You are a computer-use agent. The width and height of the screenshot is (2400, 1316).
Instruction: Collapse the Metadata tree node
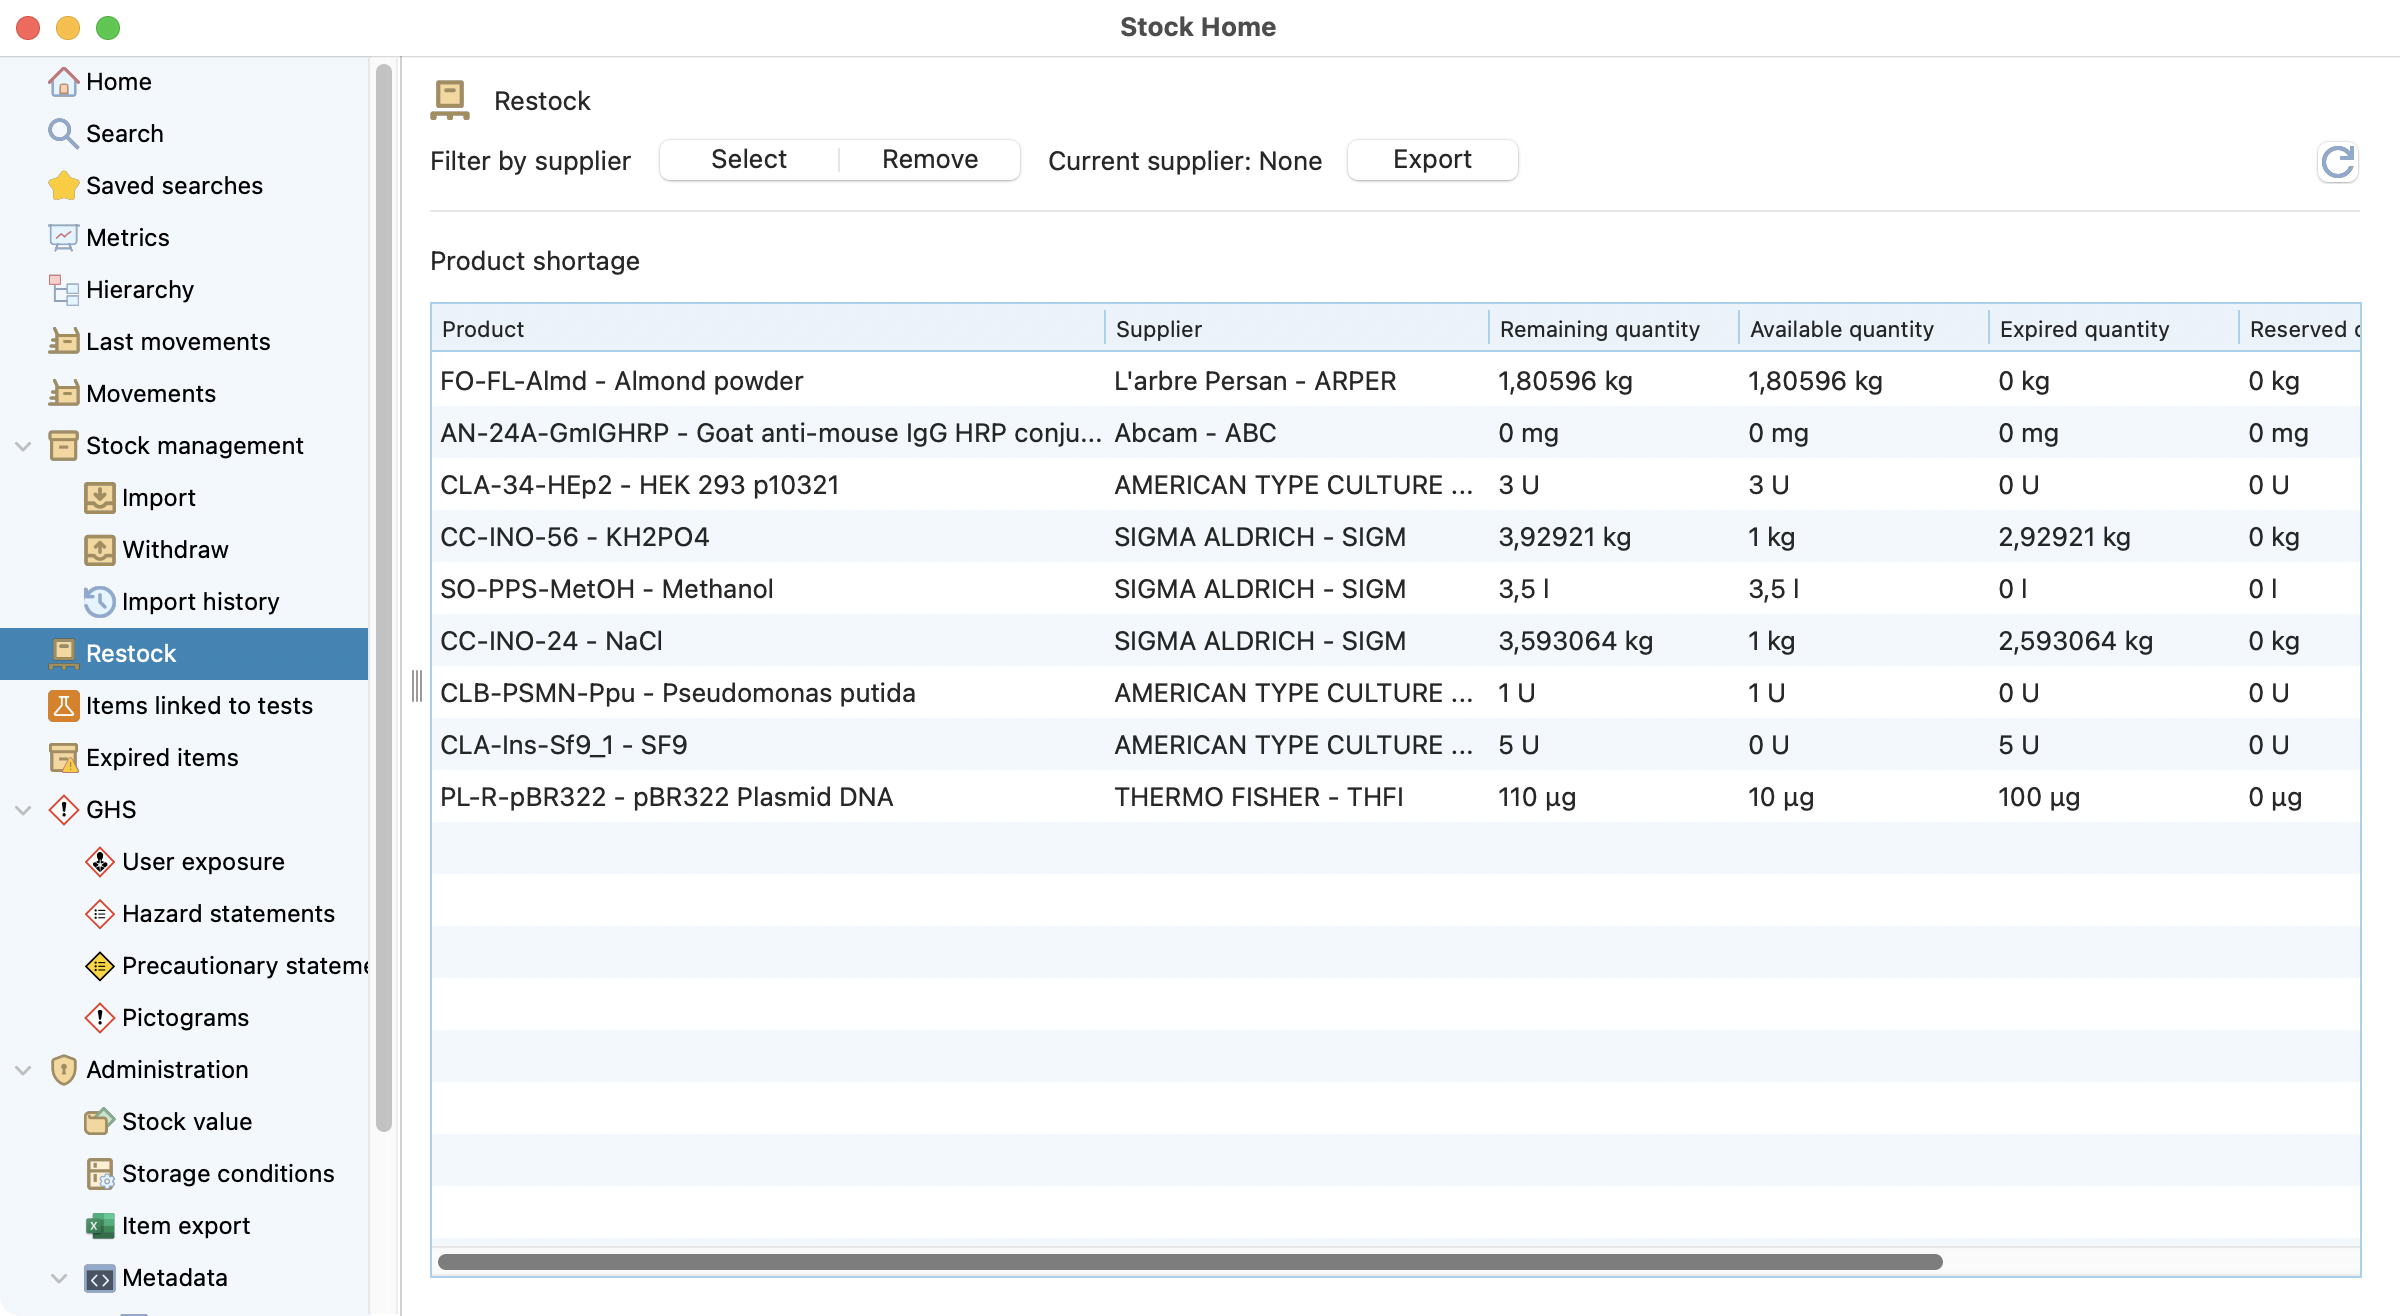tap(59, 1278)
